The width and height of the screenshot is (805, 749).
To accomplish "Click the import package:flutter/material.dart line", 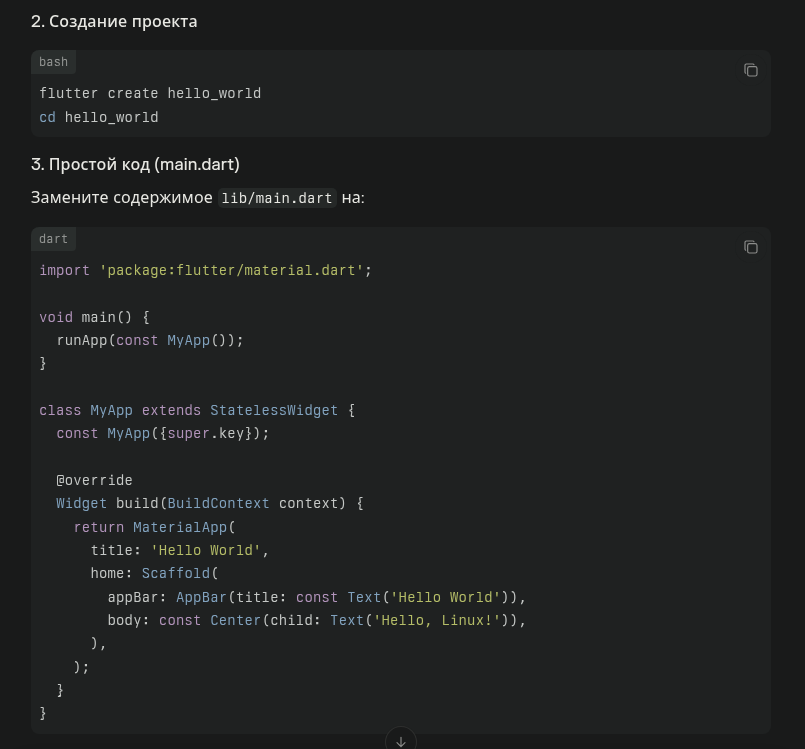I will (x=205, y=270).
